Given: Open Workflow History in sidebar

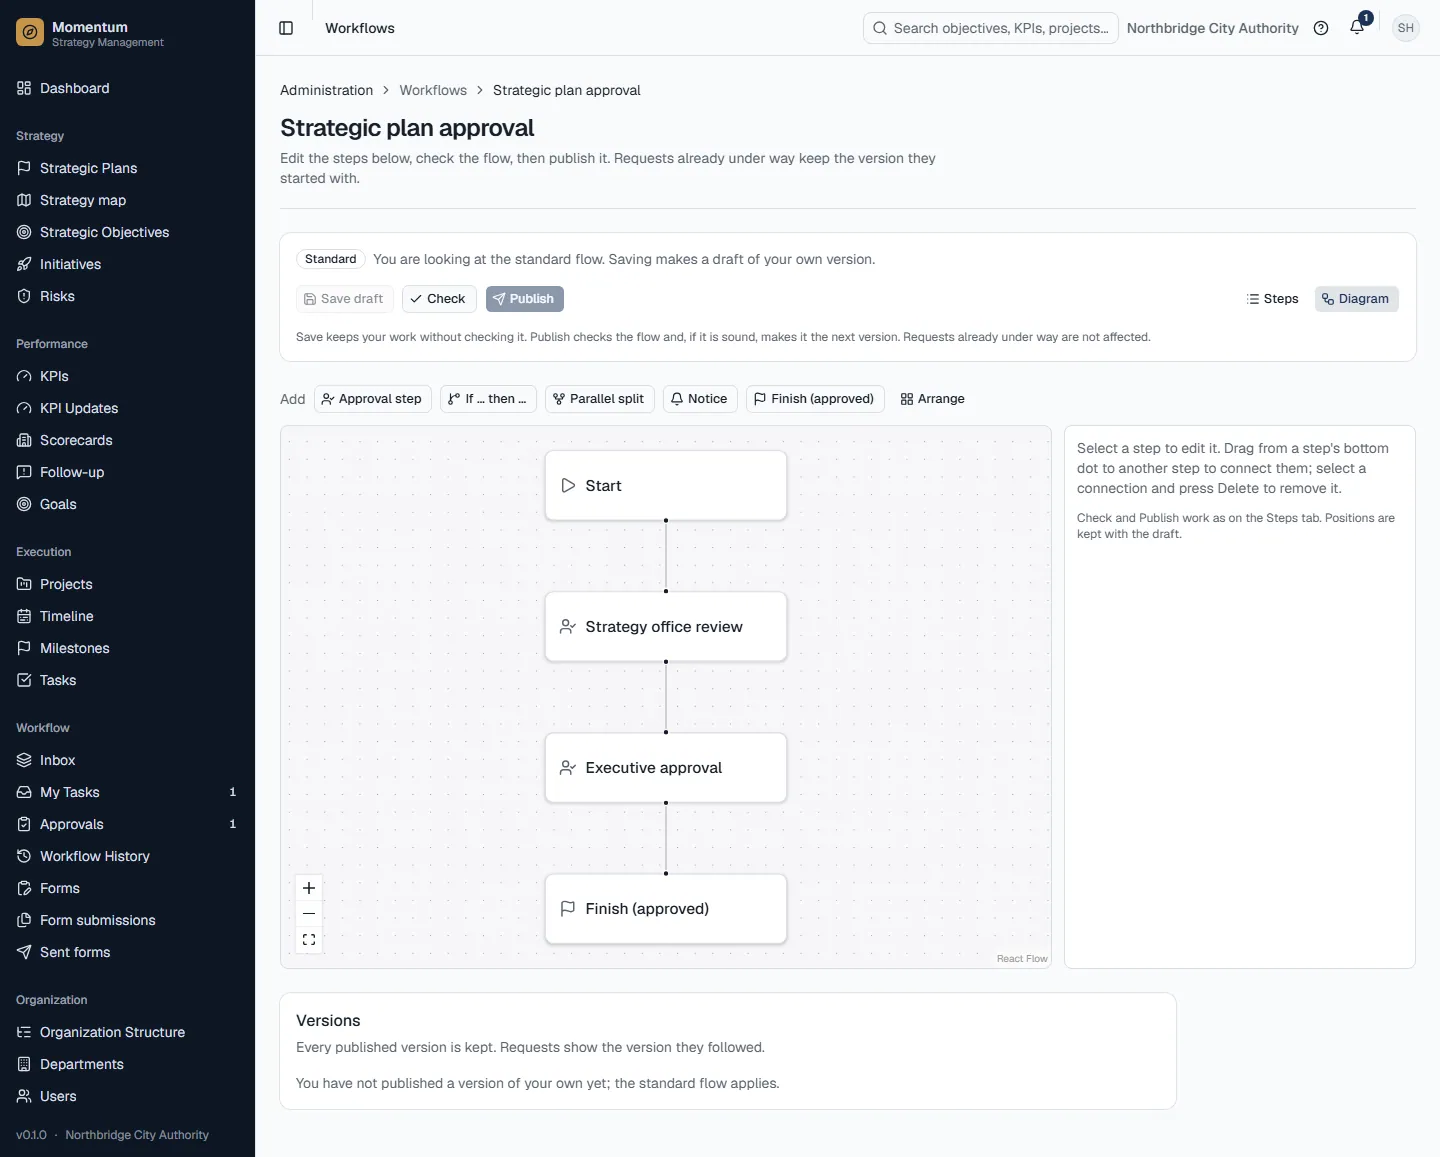Looking at the screenshot, I should tap(127, 856).
